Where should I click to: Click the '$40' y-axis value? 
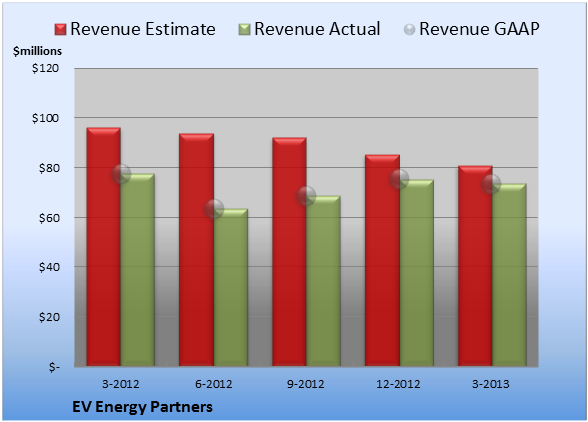point(49,267)
